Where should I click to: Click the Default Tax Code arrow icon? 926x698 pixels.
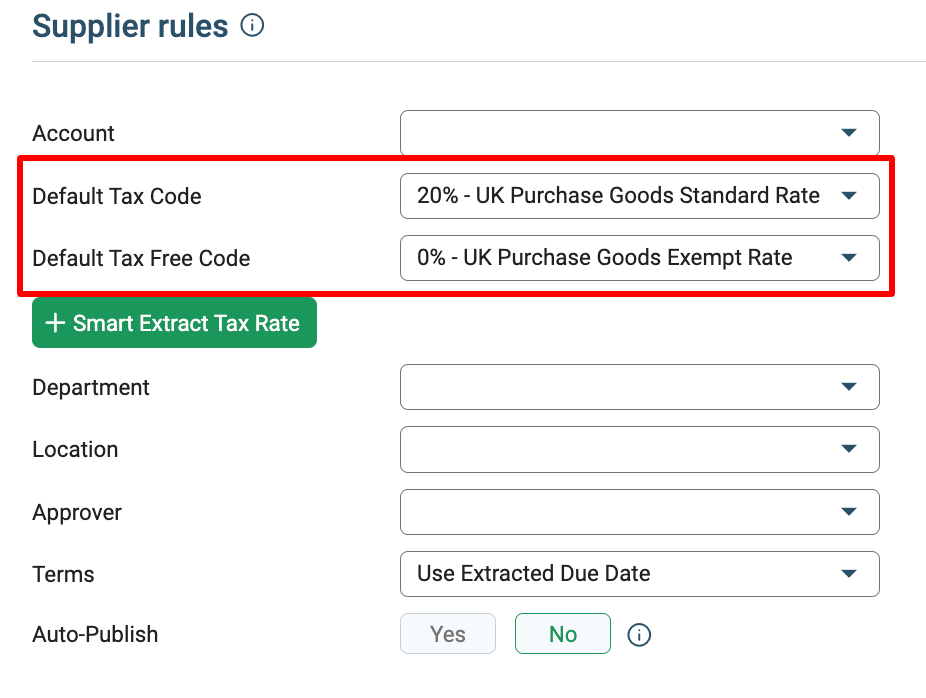click(x=849, y=195)
